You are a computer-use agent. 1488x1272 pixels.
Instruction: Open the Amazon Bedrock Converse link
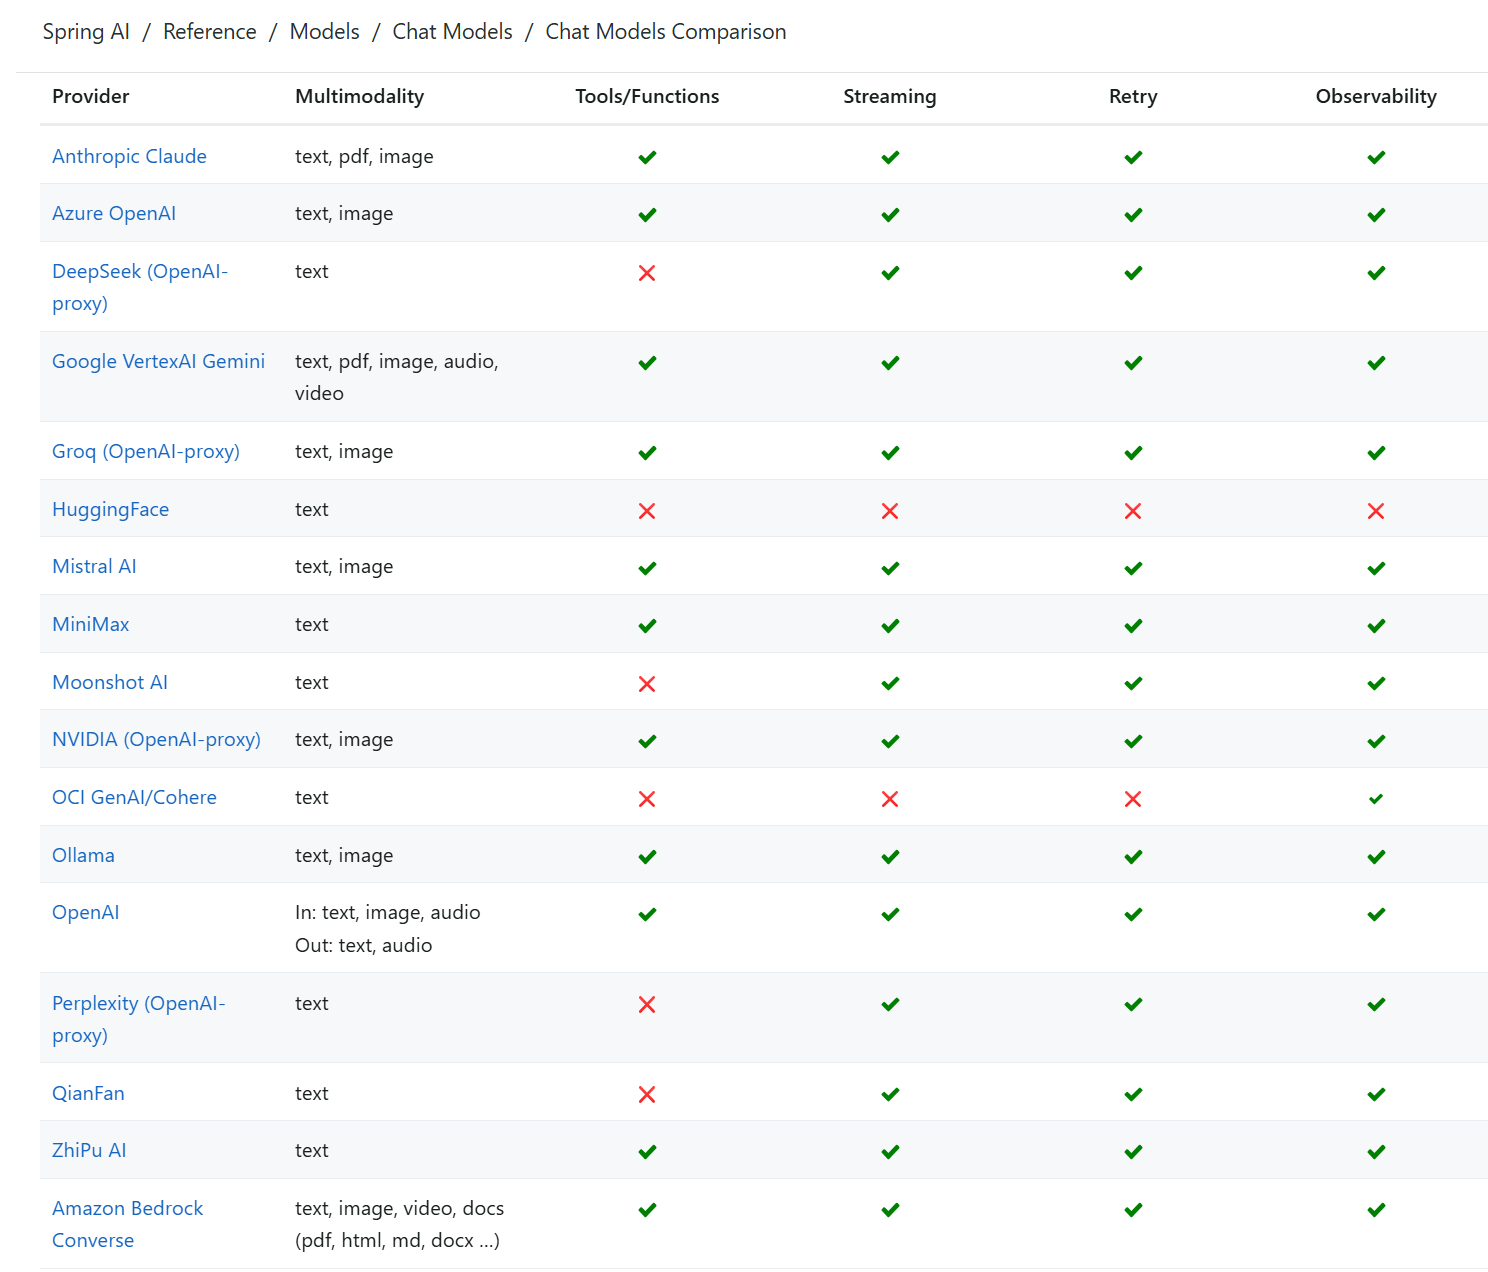(127, 1224)
